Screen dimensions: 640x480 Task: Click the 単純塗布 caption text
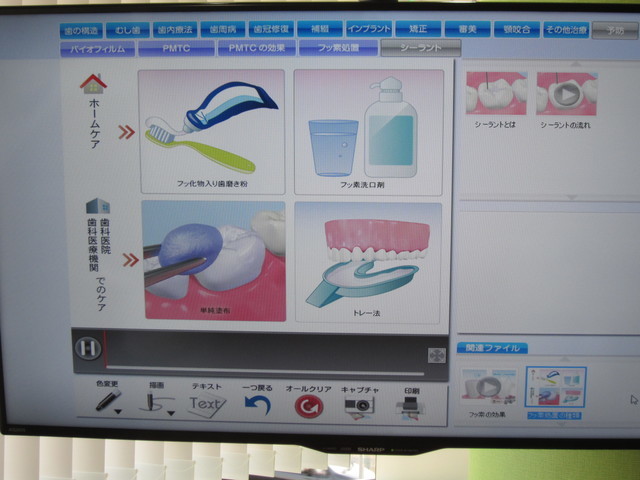pyautogui.click(x=215, y=311)
